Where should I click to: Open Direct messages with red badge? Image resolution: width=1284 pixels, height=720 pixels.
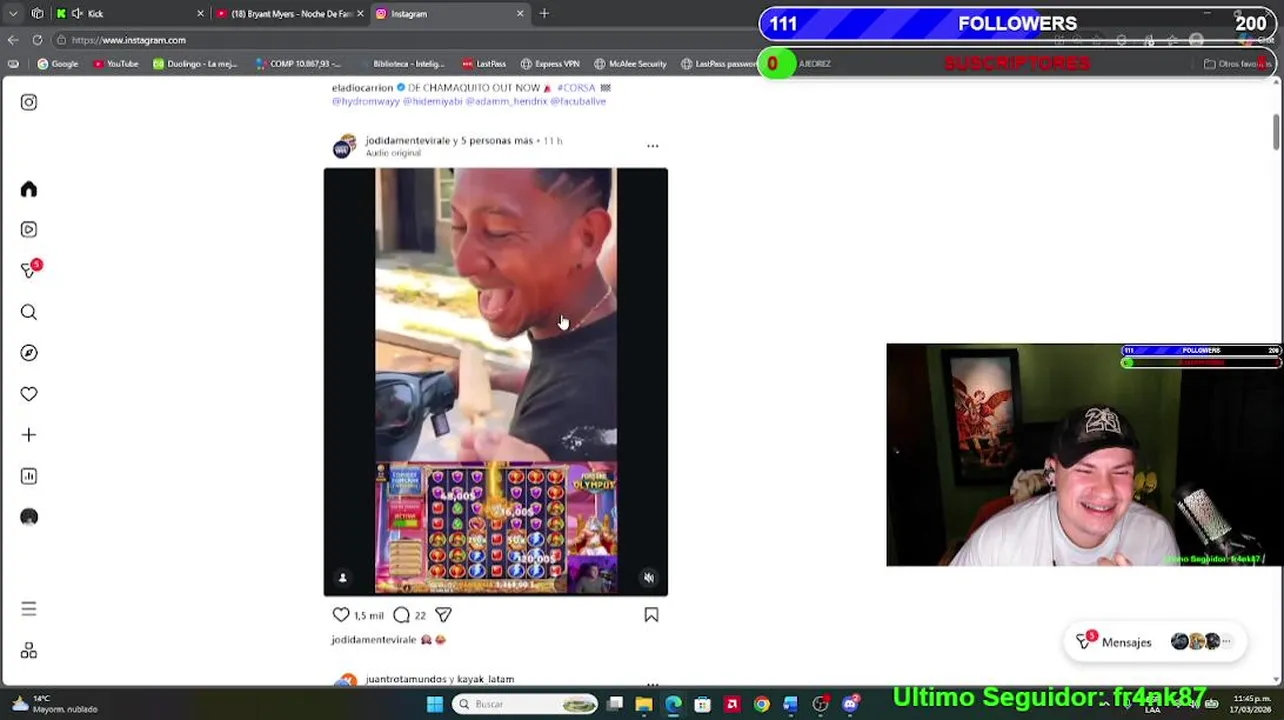(x=30, y=270)
